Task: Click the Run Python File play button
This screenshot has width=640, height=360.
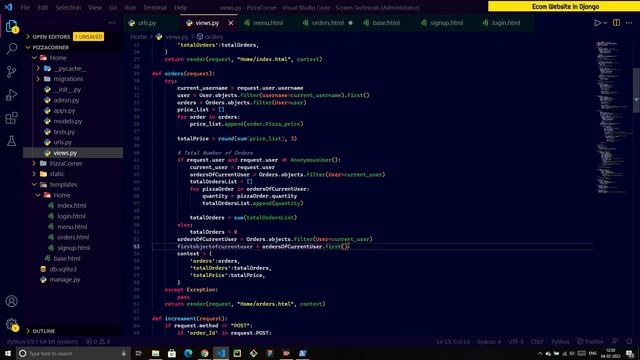Action: tap(597, 23)
